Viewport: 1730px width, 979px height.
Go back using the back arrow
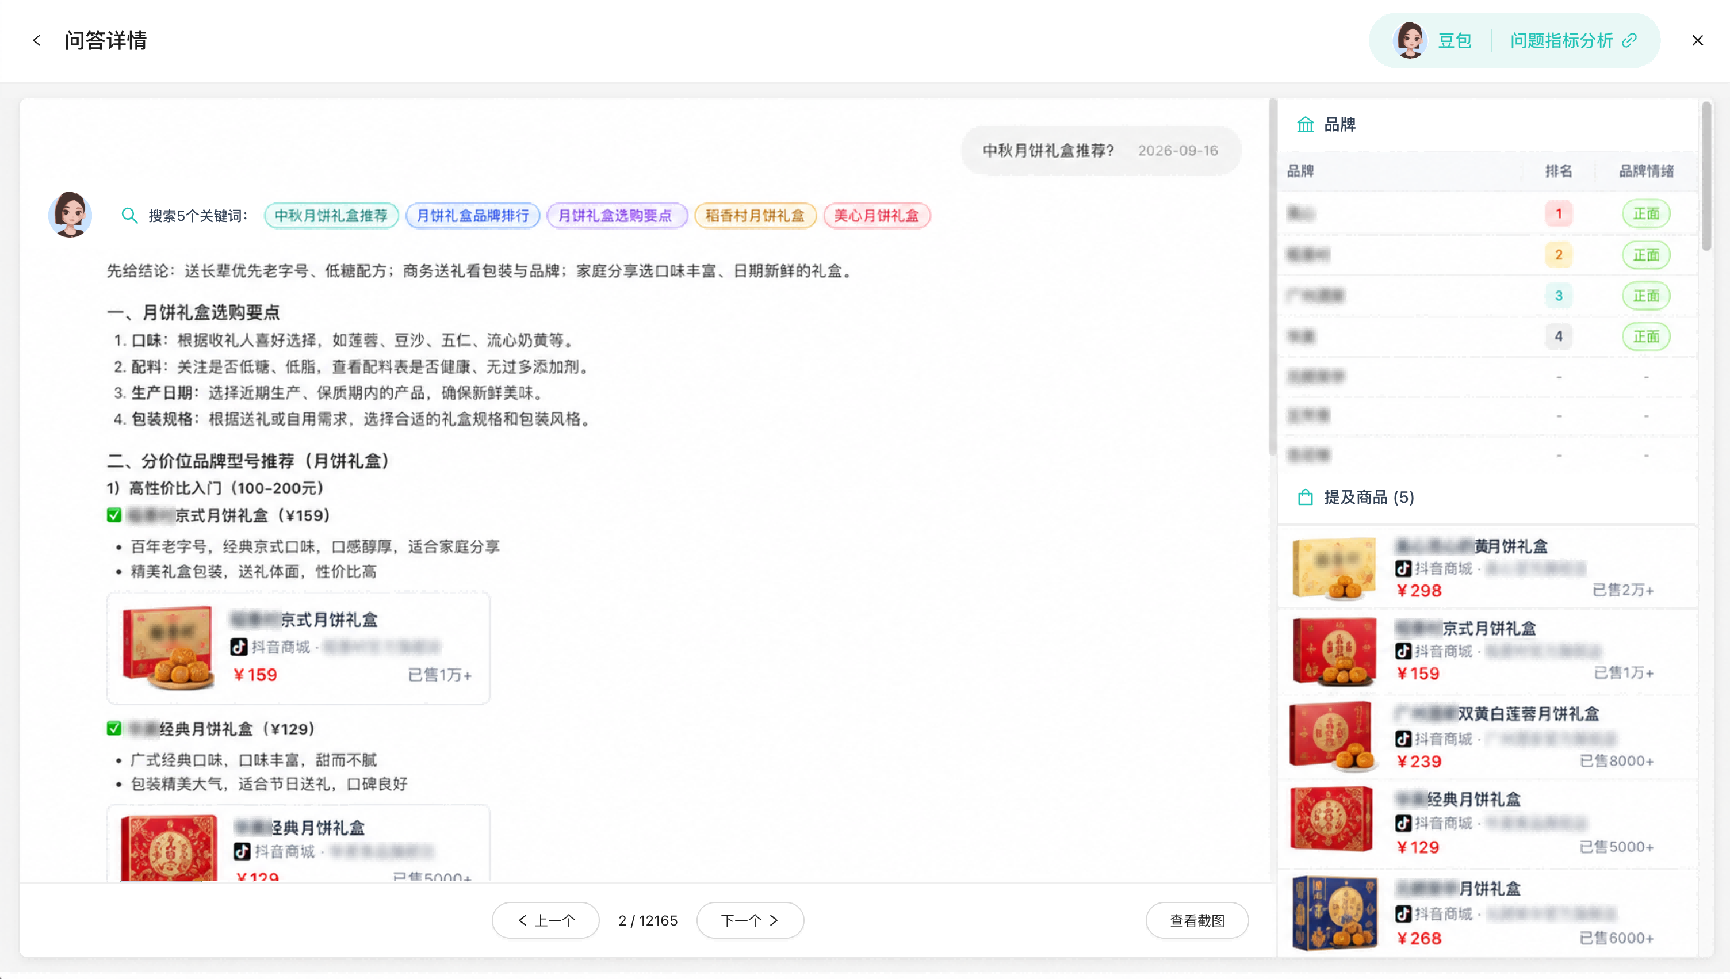37,41
